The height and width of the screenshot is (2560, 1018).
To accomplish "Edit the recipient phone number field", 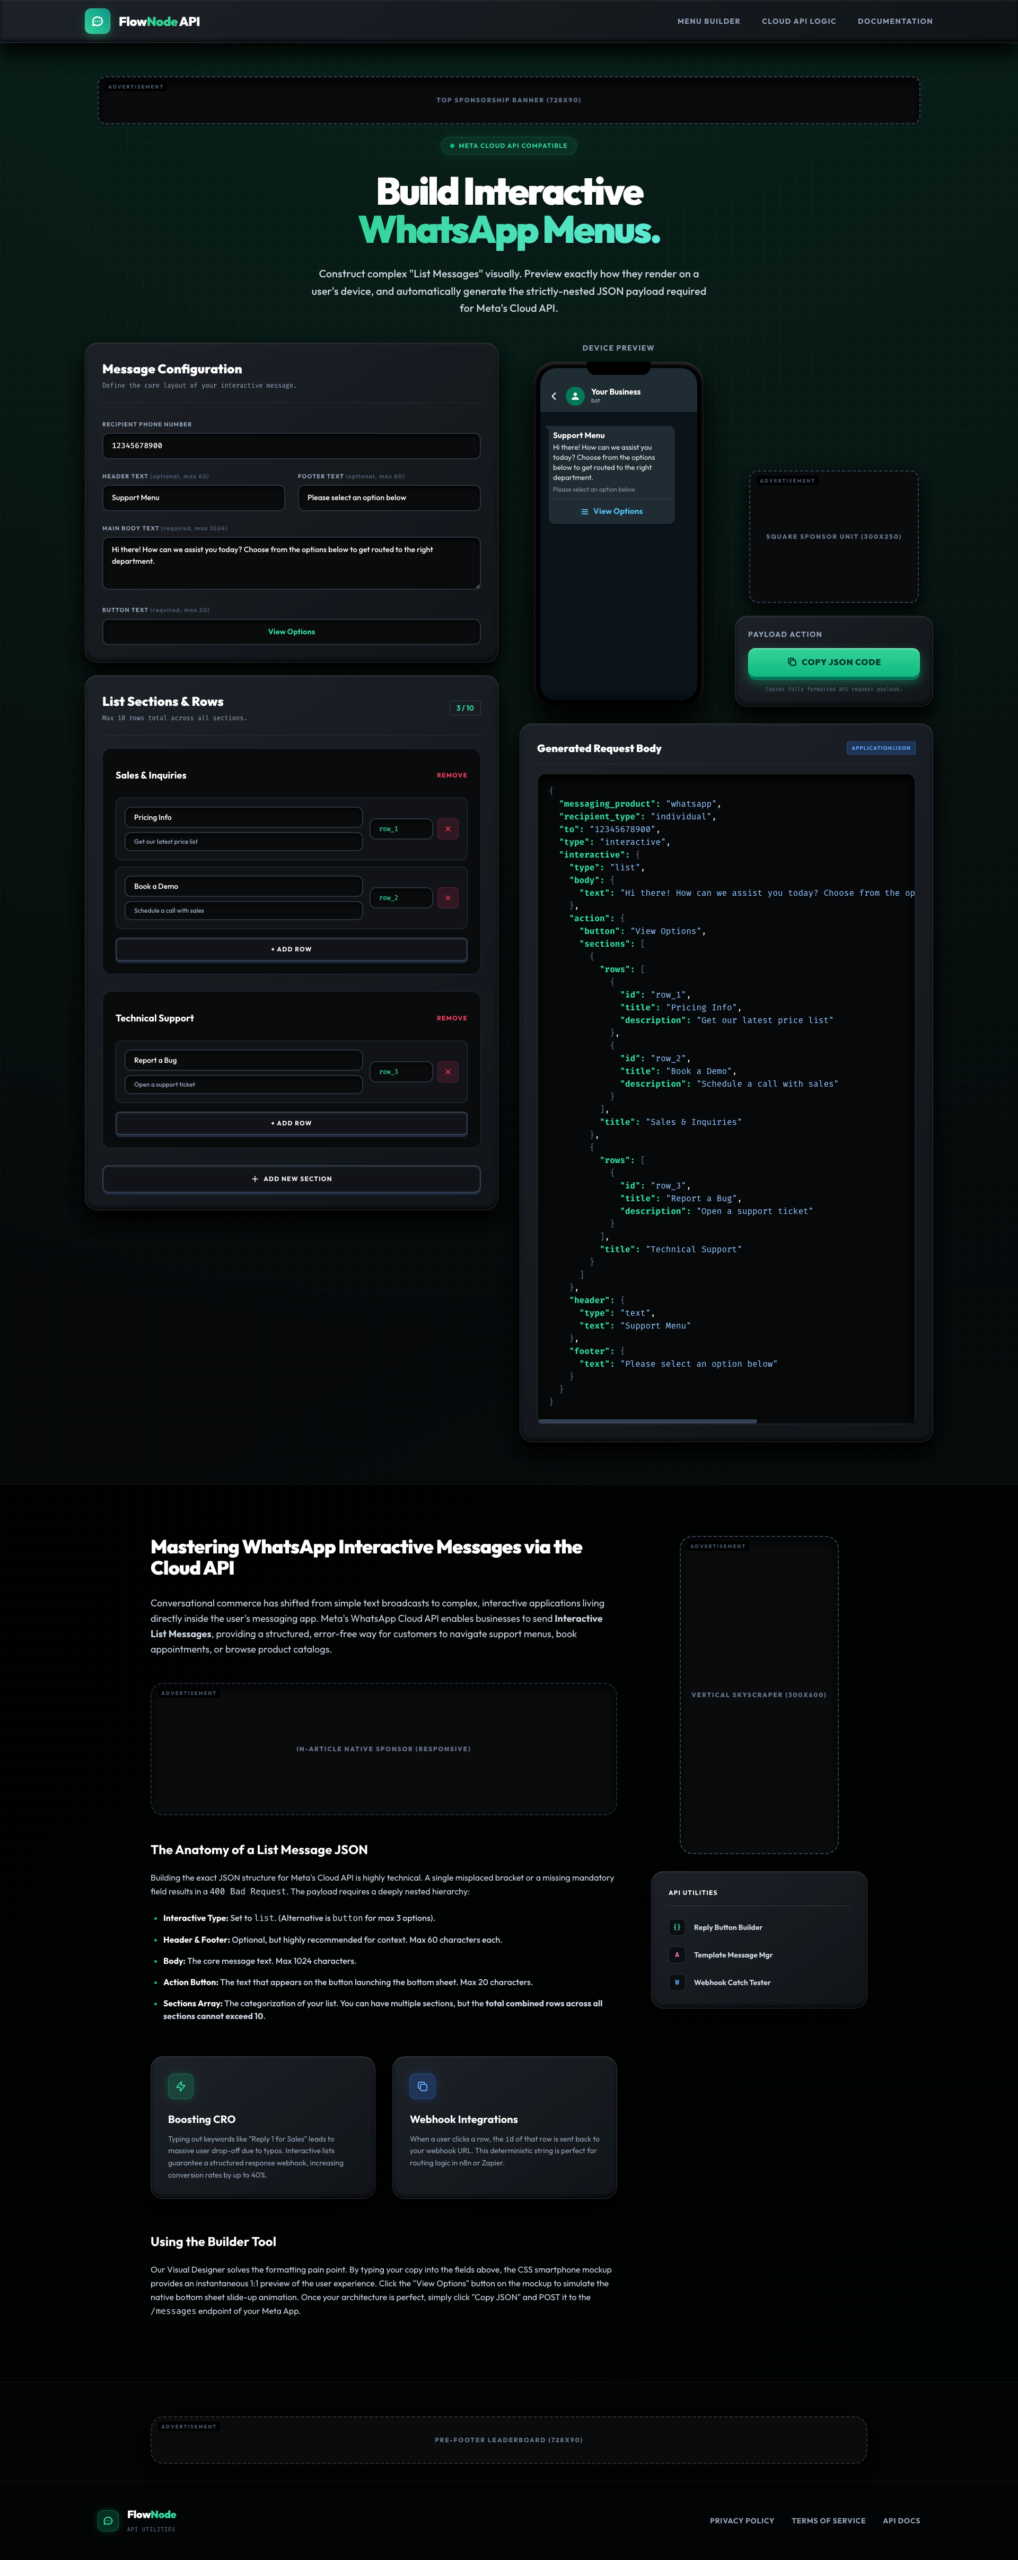I will 291,446.
